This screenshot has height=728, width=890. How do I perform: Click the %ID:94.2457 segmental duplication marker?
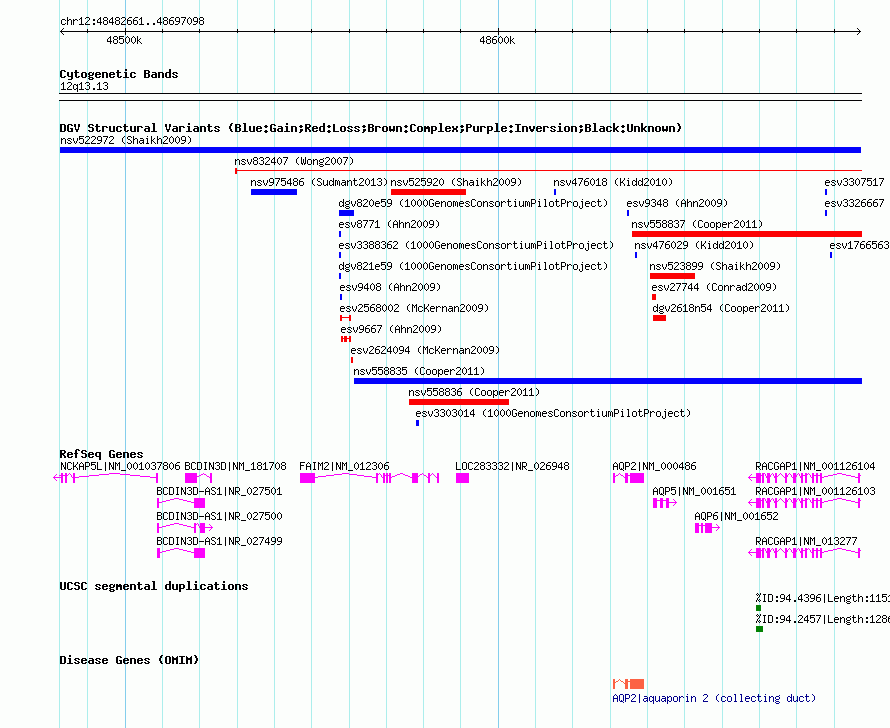pyautogui.click(x=759, y=629)
